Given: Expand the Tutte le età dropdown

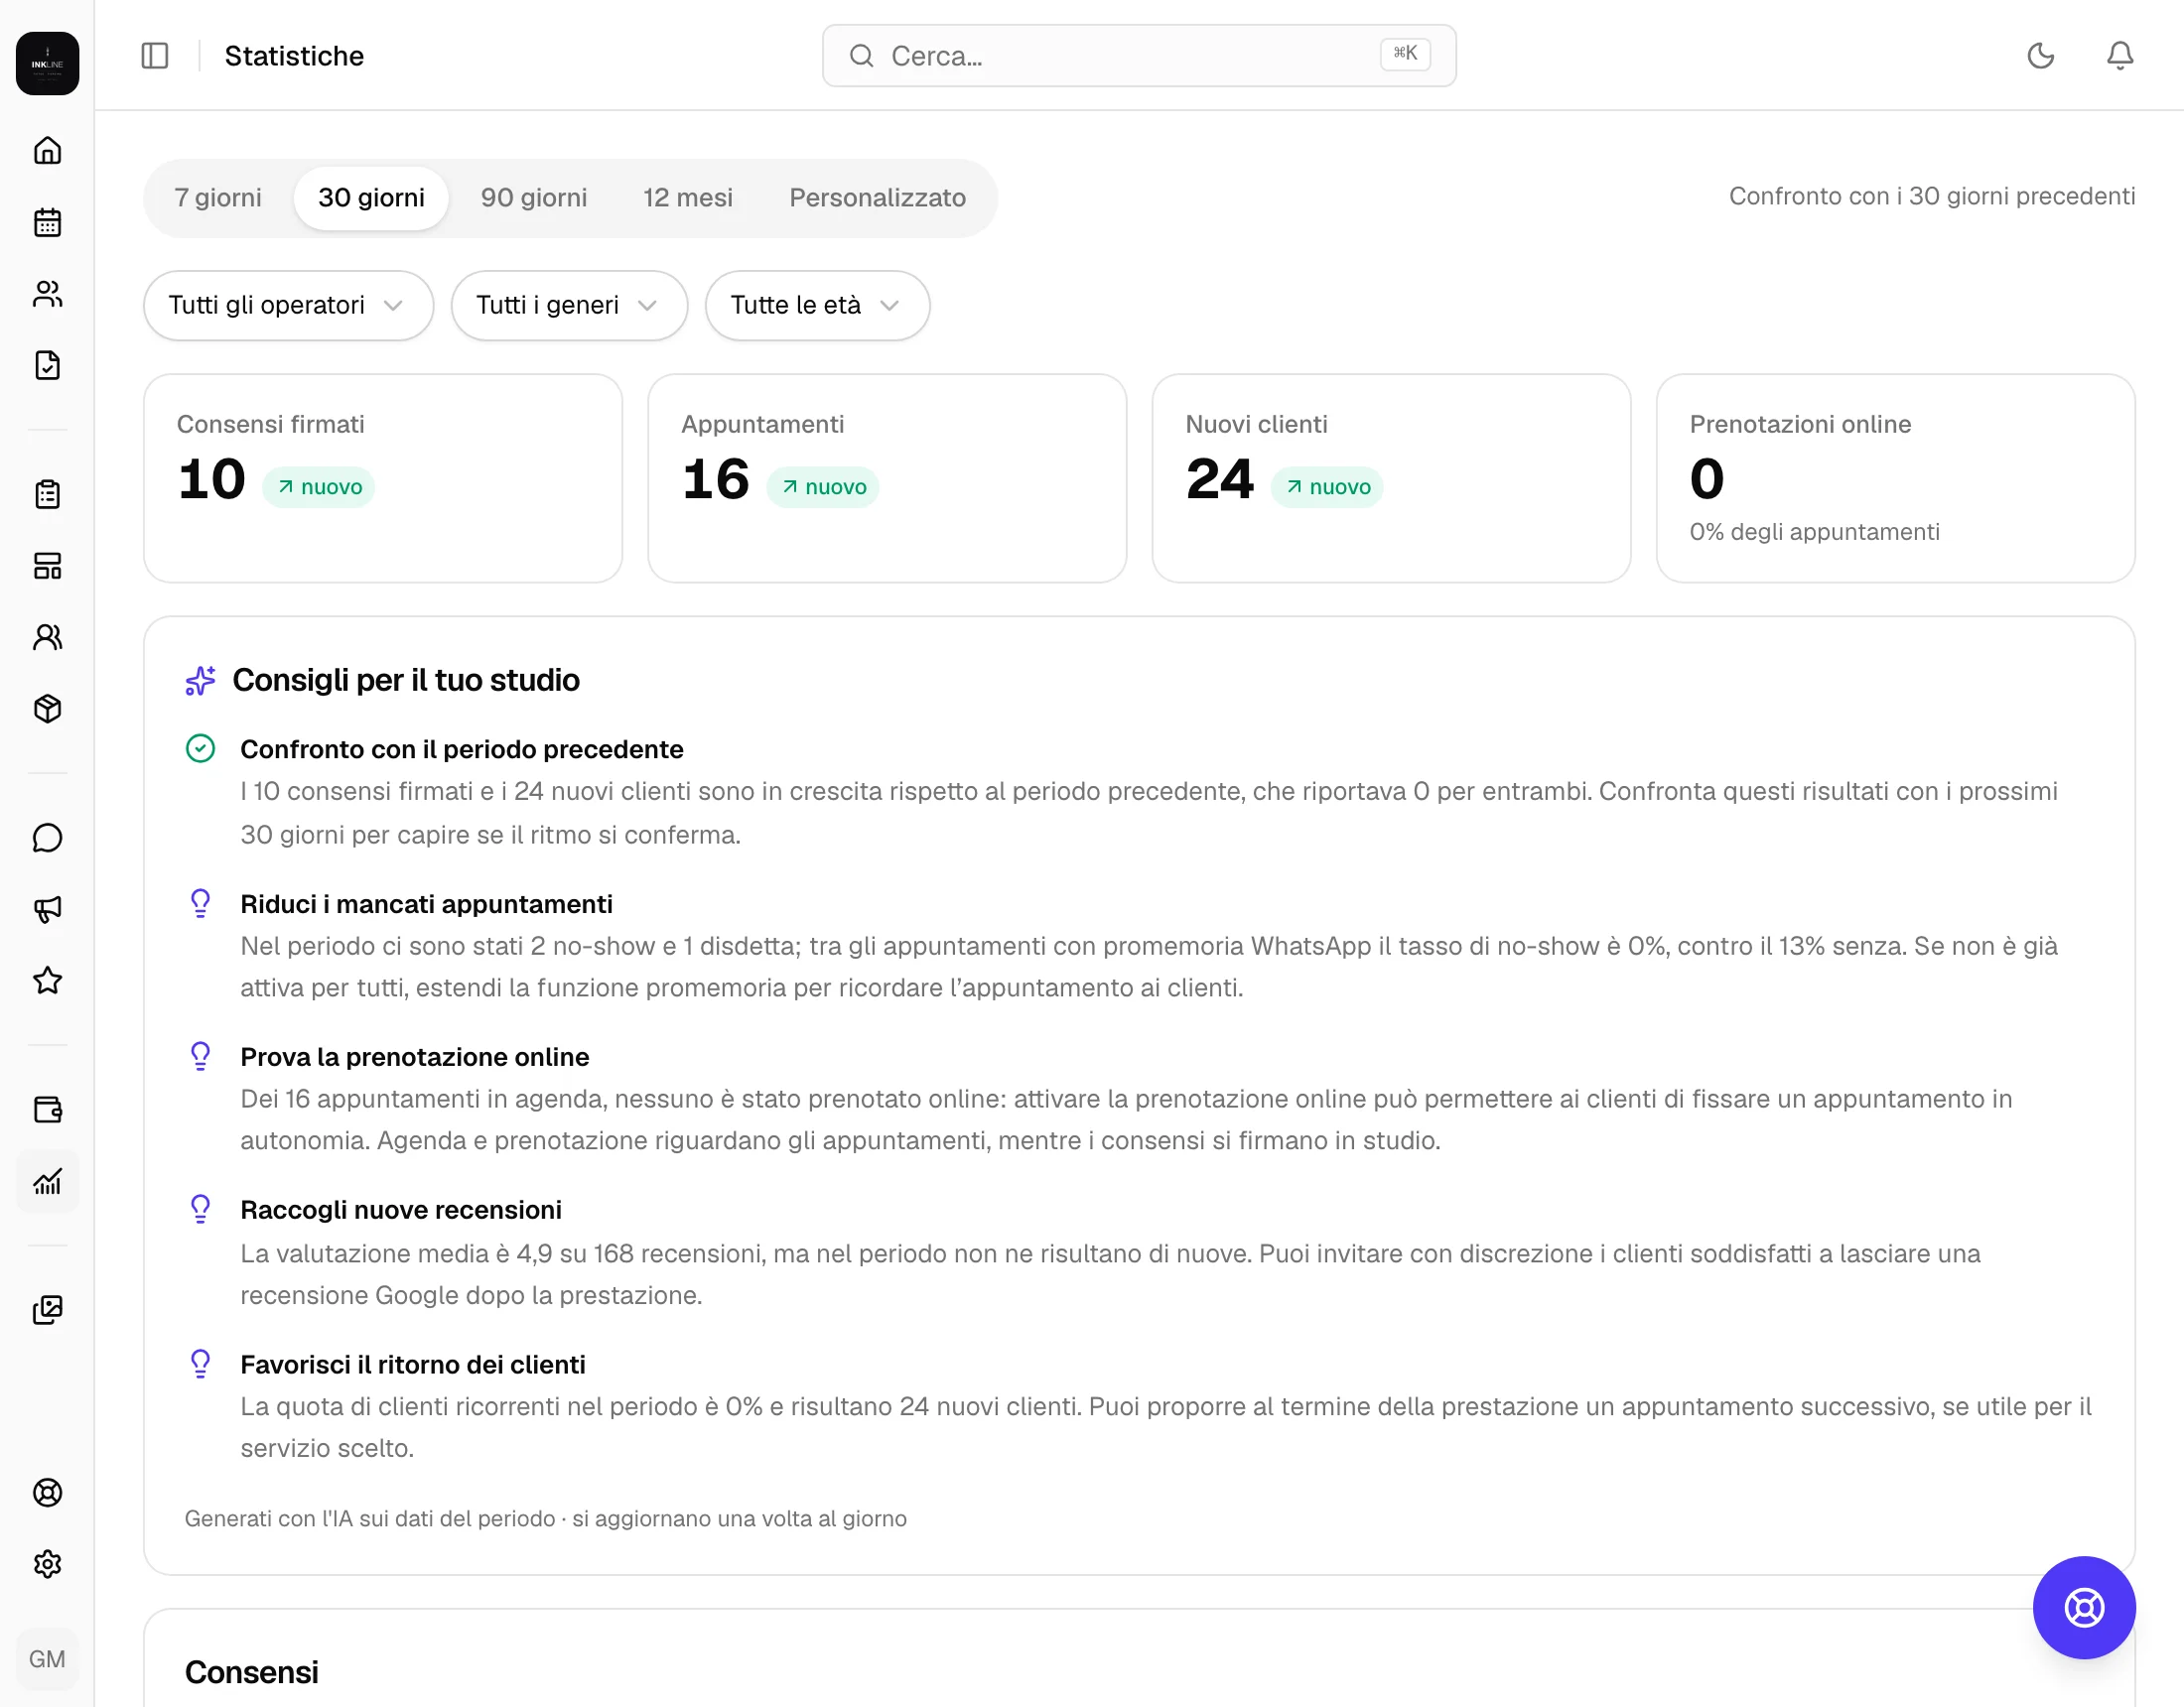Looking at the screenshot, I should [x=817, y=305].
